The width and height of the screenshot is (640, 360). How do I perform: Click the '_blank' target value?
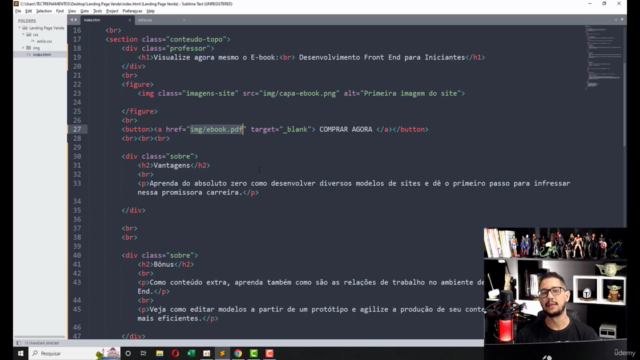coord(295,129)
